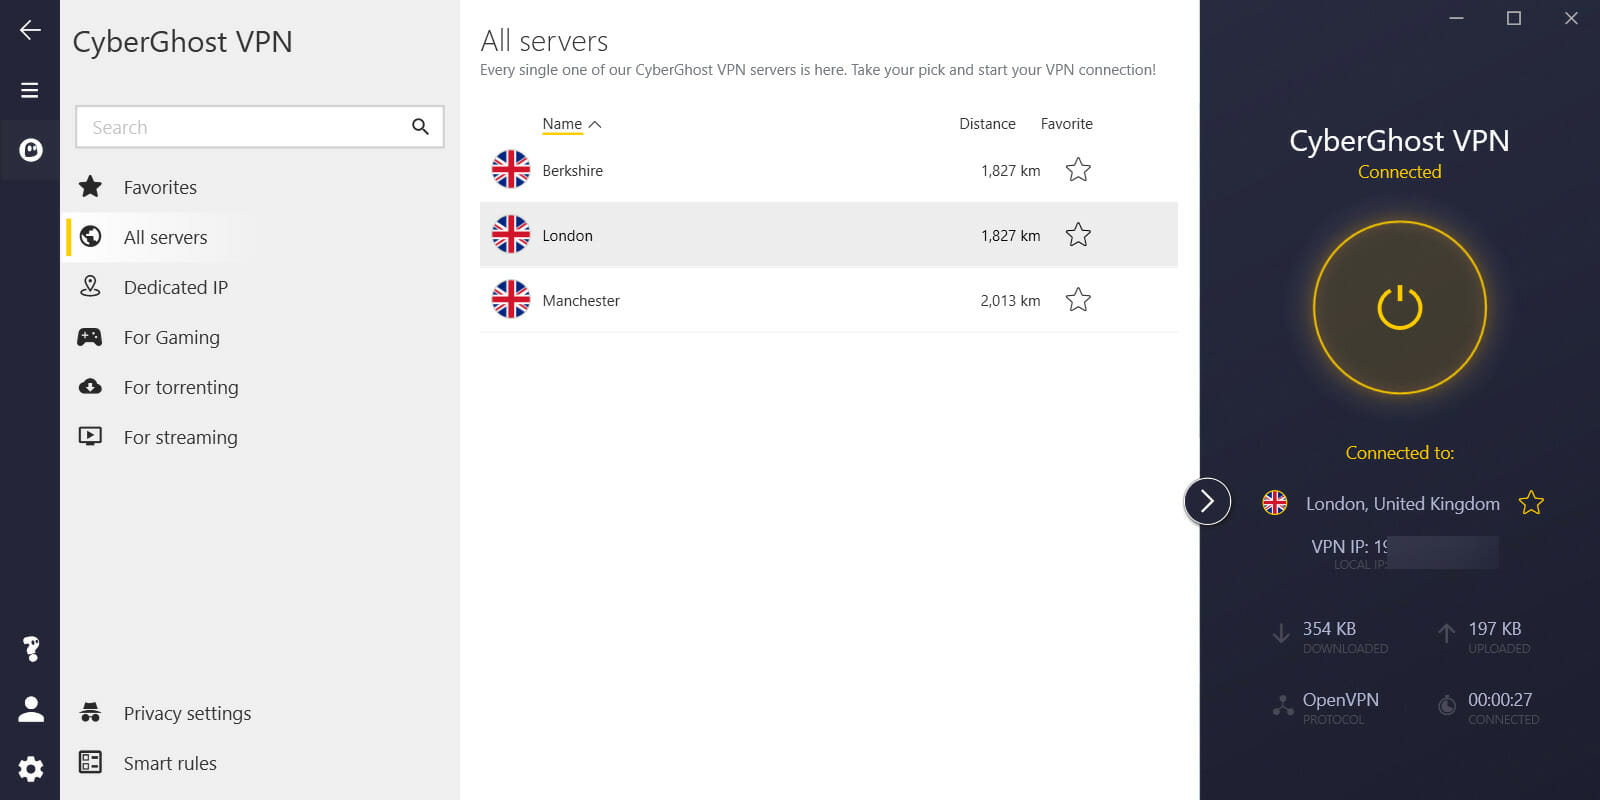The width and height of the screenshot is (1600, 800).
Task: Sort servers by Favorite column
Action: tap(1066, 124)
